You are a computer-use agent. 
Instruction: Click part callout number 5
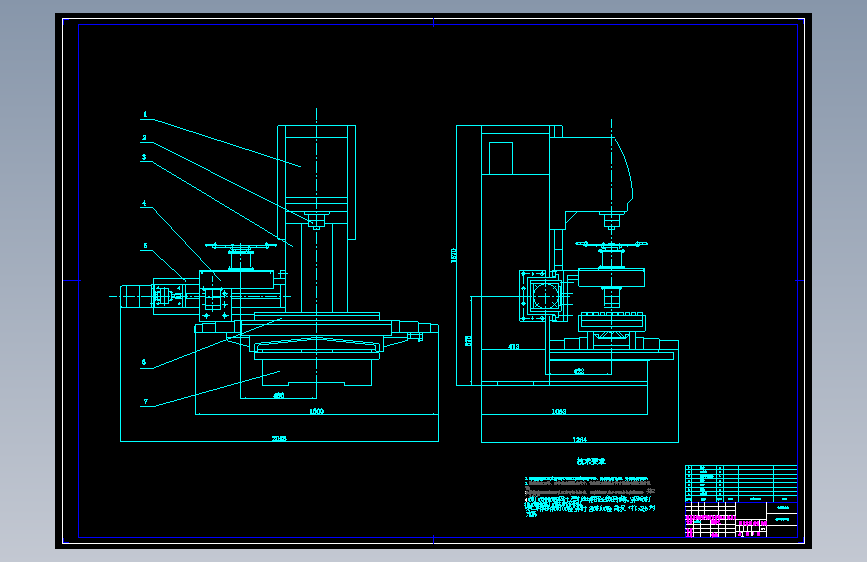click(x=145, y=246)
